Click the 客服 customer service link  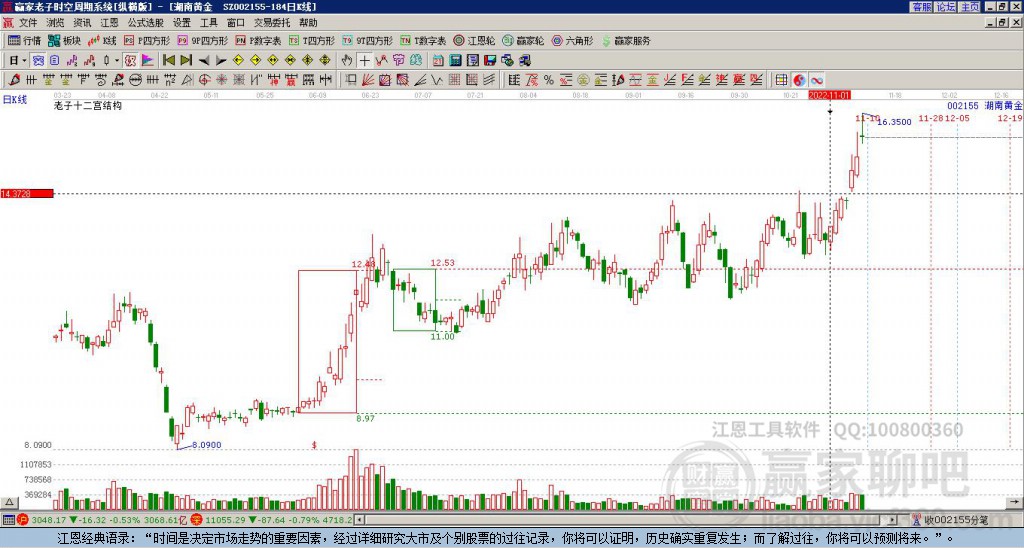[x=921, y=7]
